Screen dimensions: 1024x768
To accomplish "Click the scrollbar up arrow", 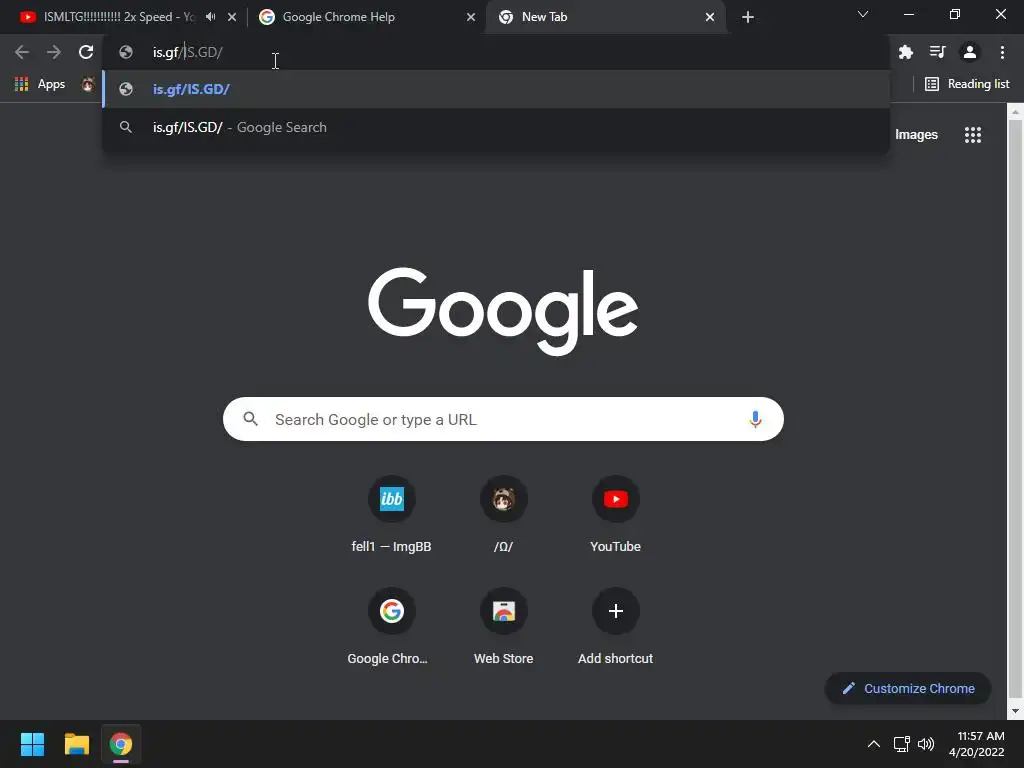I will pyautogui.click(x=1015, y=112).
